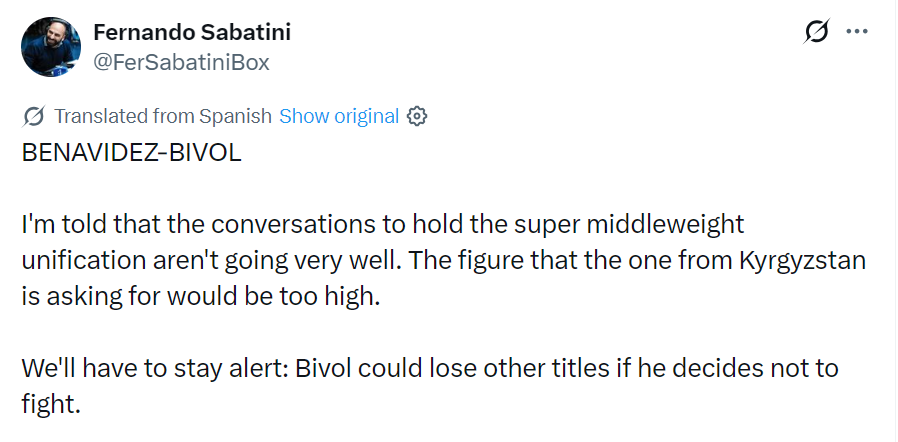Click the Grok icon beside more options
Screen dimensions: 898x442
(x=816, y=31)
